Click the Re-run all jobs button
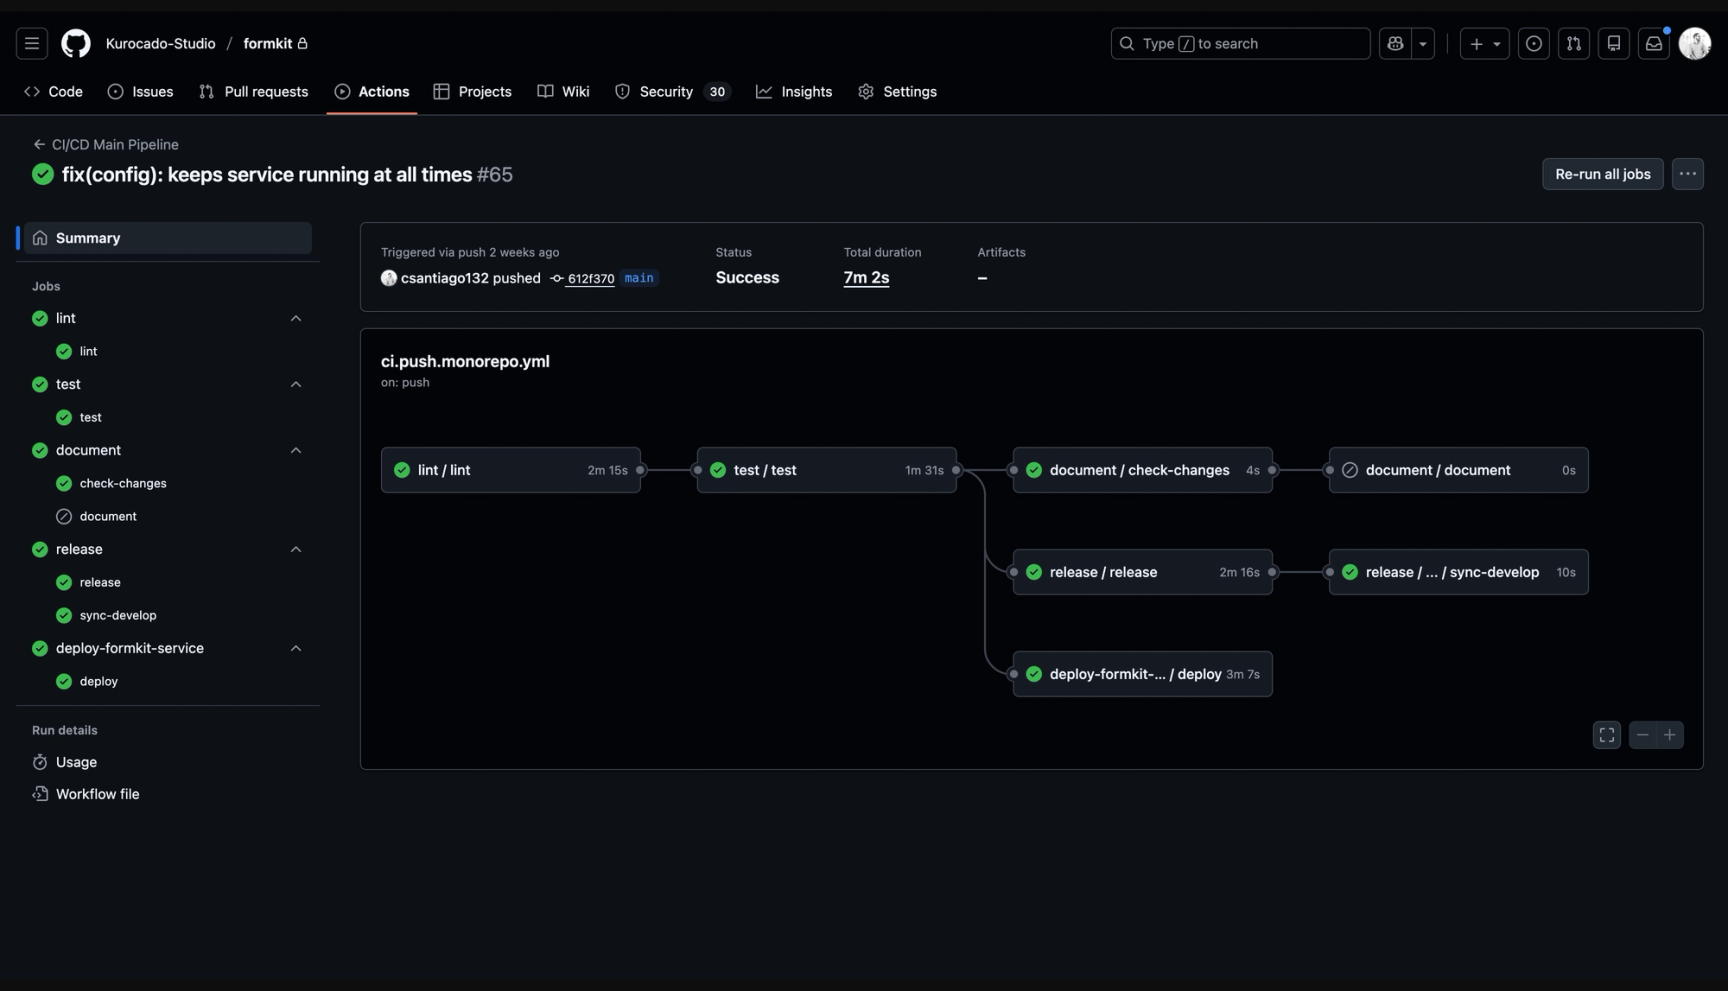The width and height of the screenshot is (1728, 991). (1603, 174)
